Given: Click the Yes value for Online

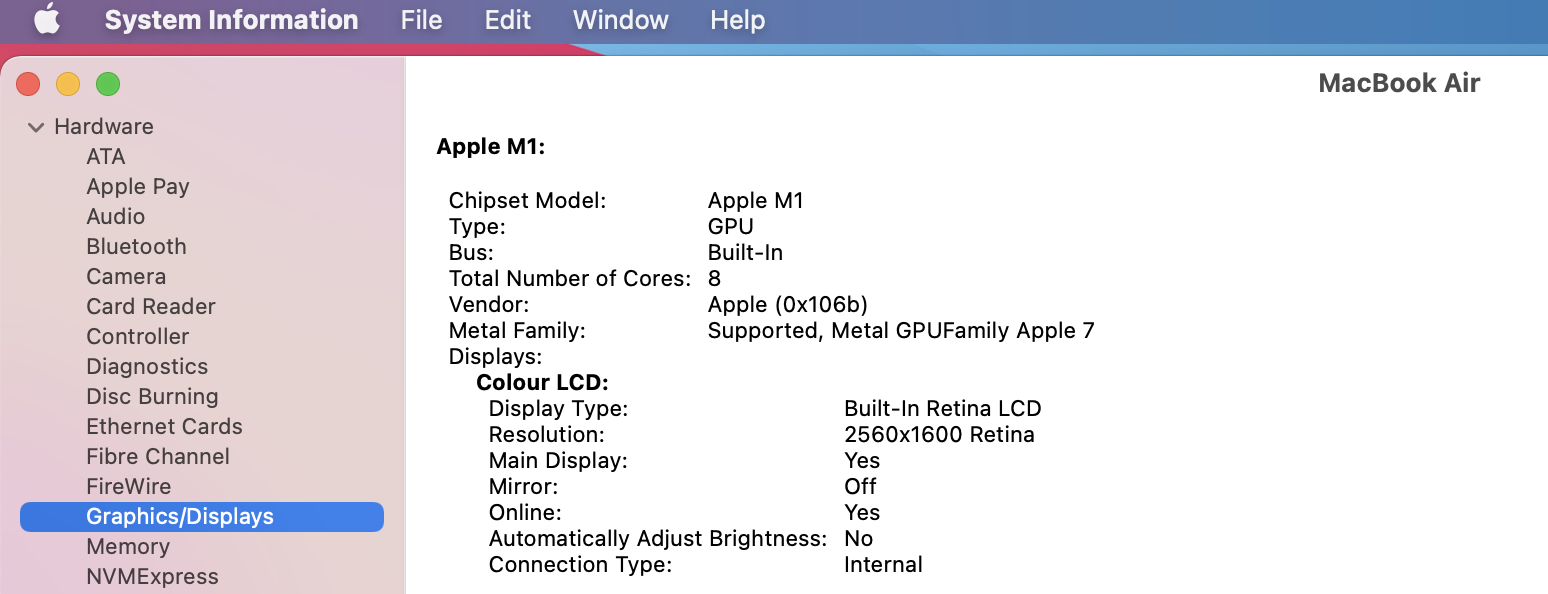Looking at the screenshot, I should click(x=862, y=512).
